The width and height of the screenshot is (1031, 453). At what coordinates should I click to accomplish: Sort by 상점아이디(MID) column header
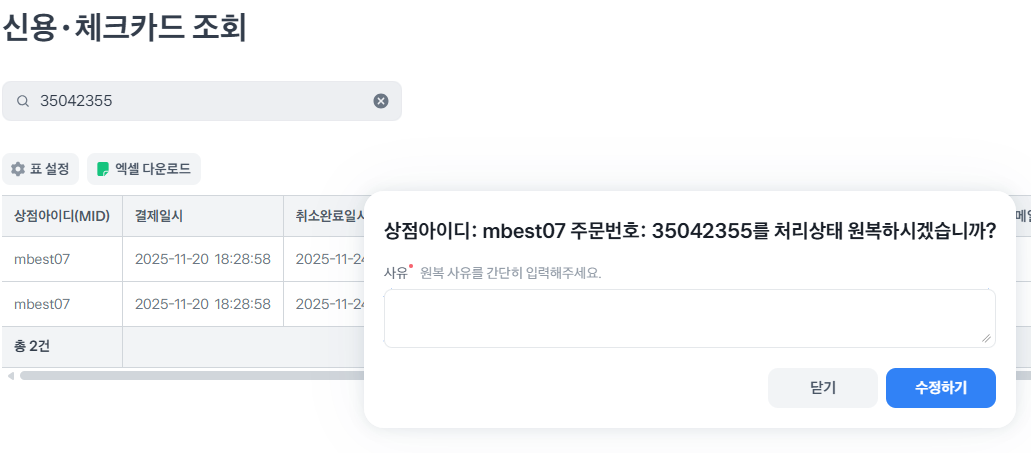(61, 216)
